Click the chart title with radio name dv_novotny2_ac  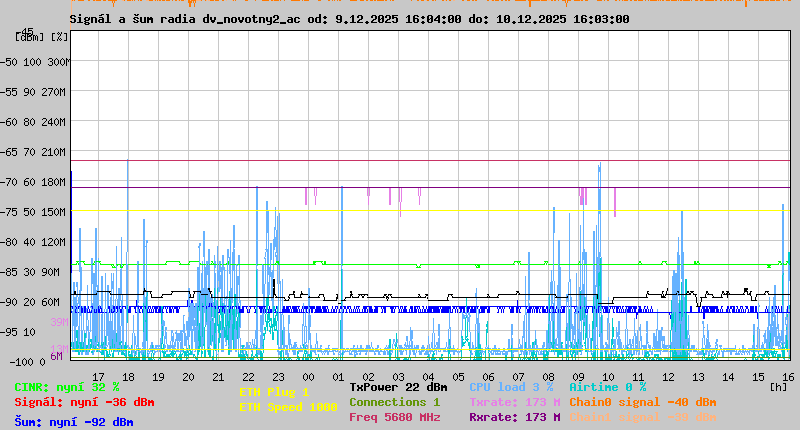pos(350,19)
